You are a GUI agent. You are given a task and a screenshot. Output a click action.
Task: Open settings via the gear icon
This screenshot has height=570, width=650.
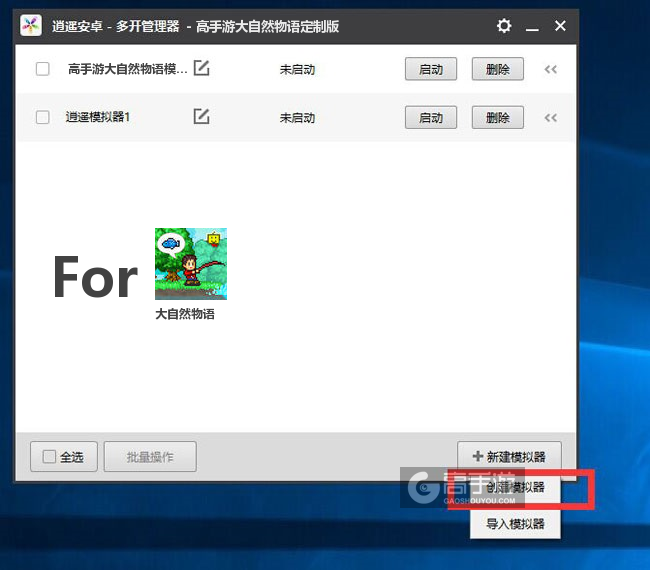tap(504, 26)
